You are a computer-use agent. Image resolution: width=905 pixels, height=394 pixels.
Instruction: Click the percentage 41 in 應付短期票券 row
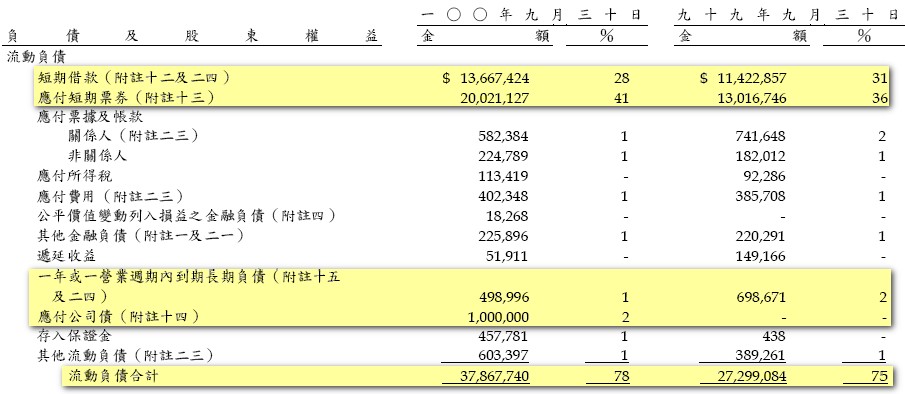[621, 98]
